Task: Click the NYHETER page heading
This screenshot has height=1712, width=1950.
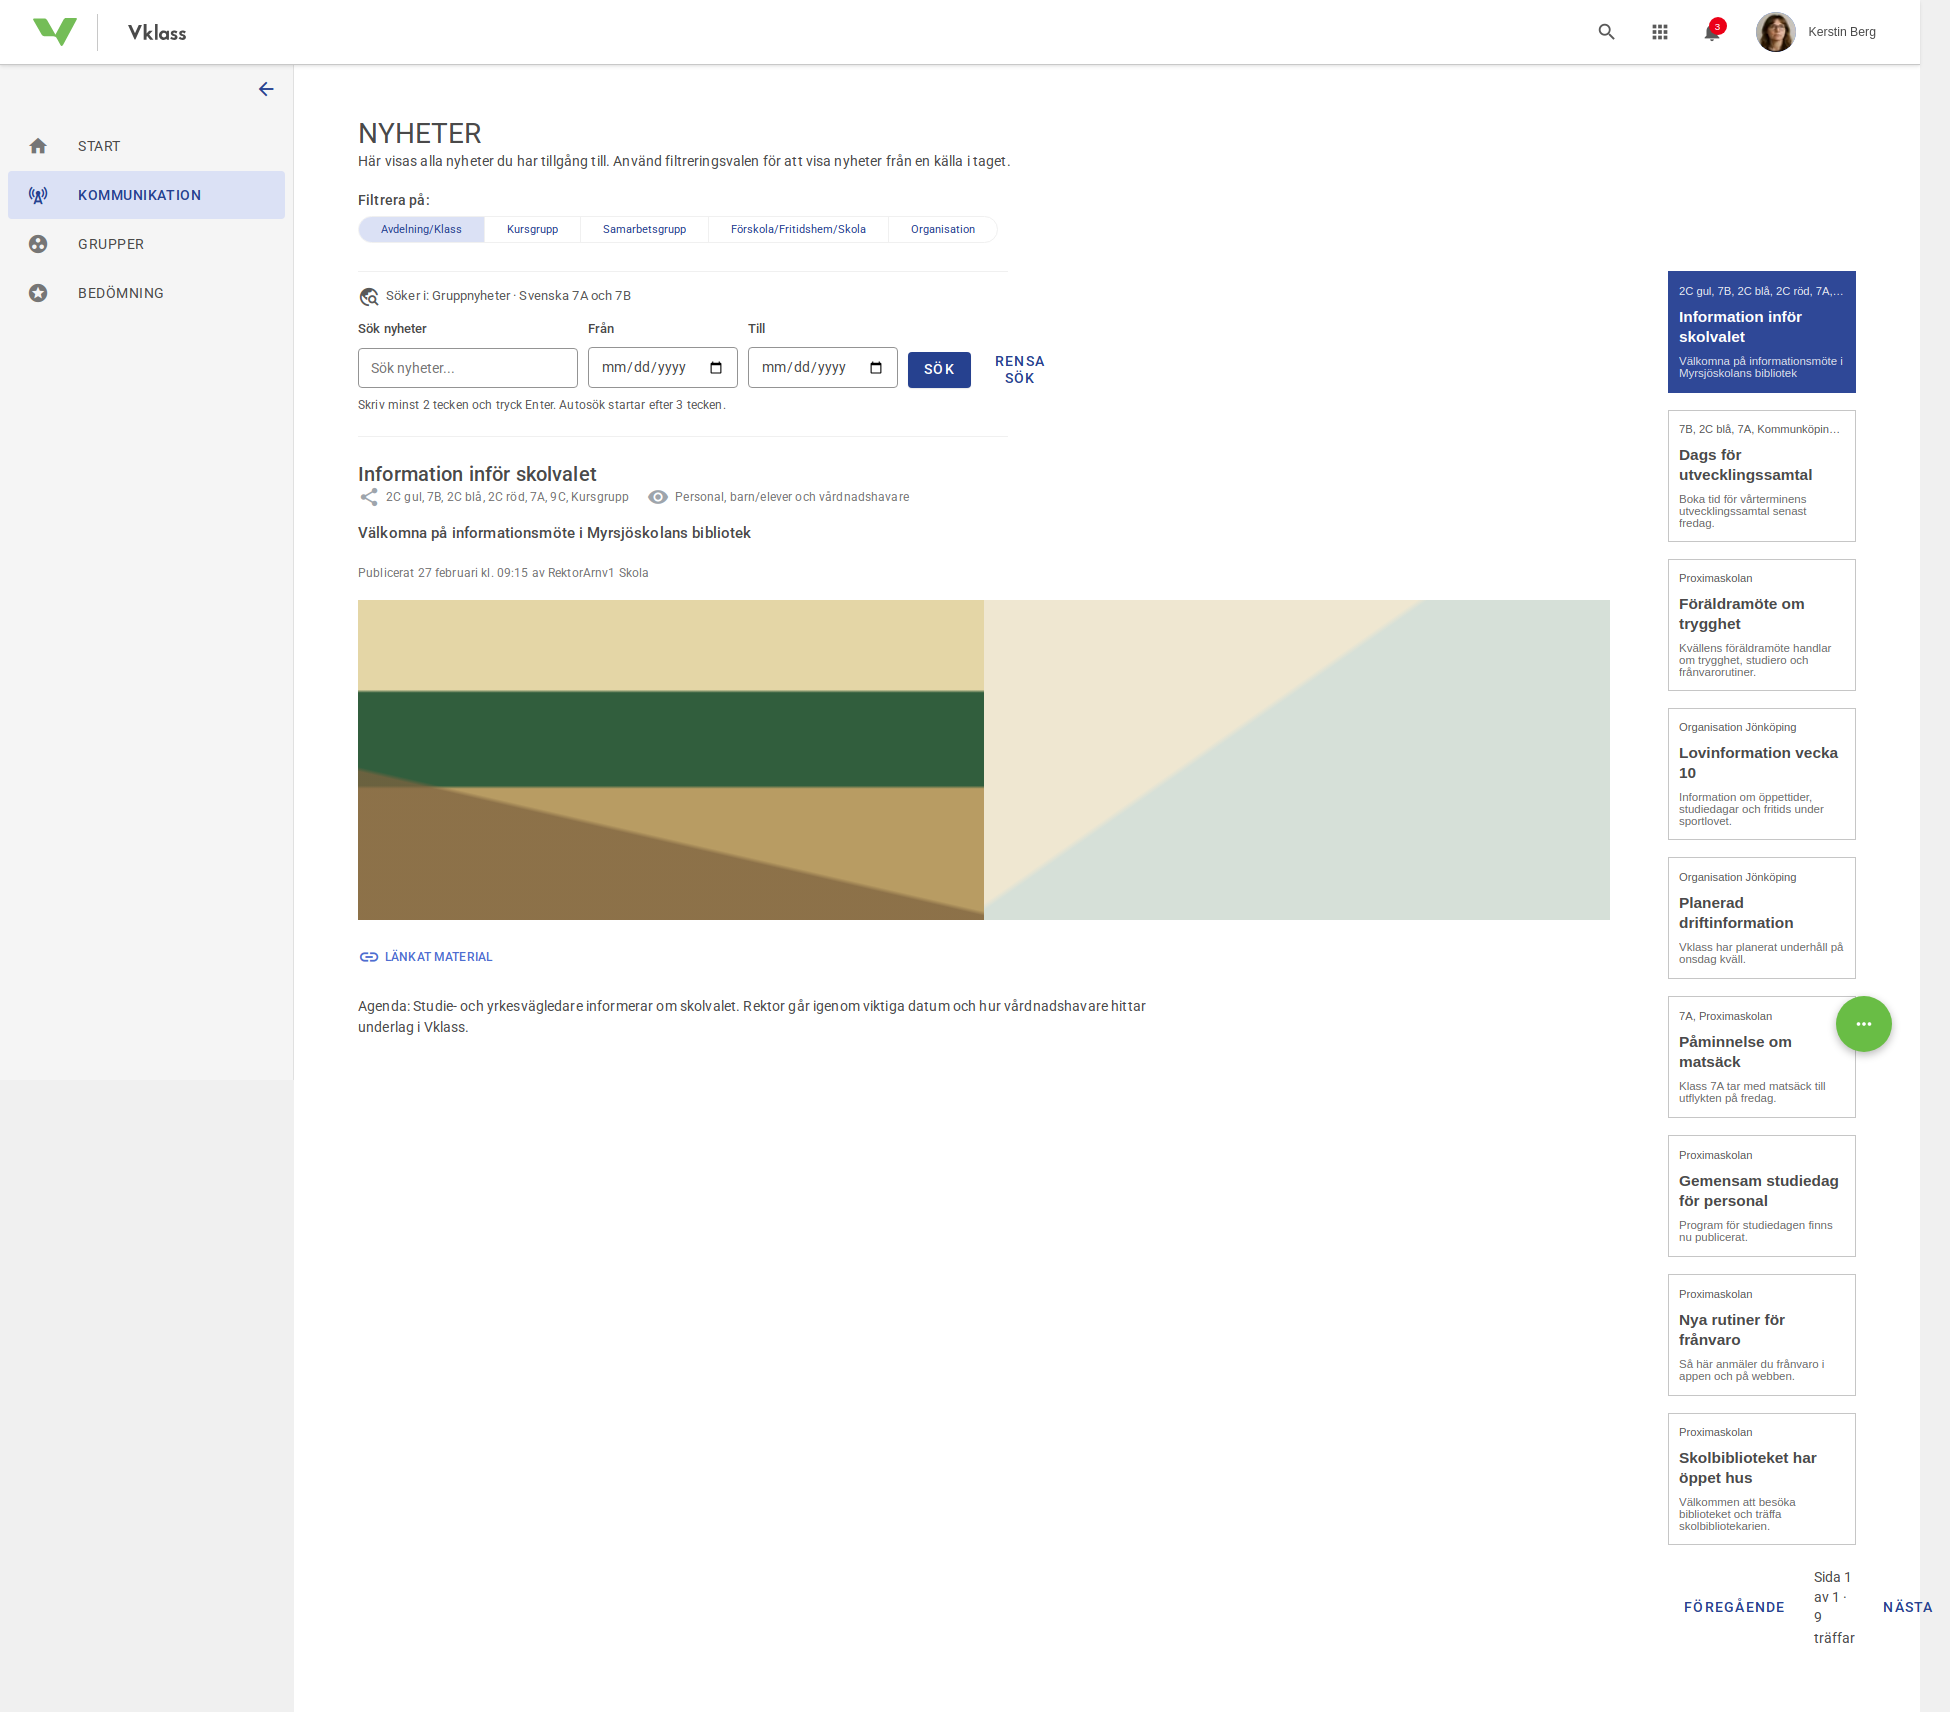Action: click(420, 133)
